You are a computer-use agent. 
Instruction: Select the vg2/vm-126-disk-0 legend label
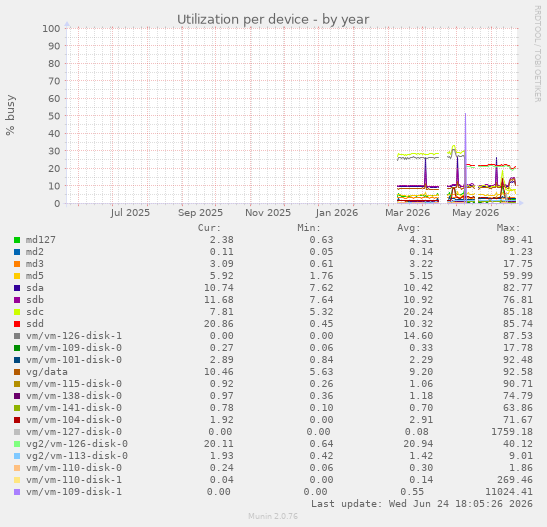coord(77,444)
